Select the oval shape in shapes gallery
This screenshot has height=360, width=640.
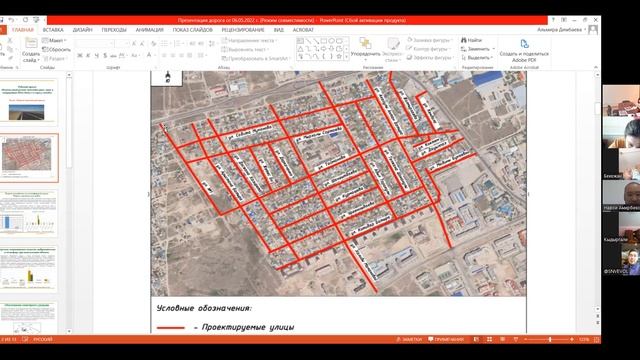tap(331, 41)
